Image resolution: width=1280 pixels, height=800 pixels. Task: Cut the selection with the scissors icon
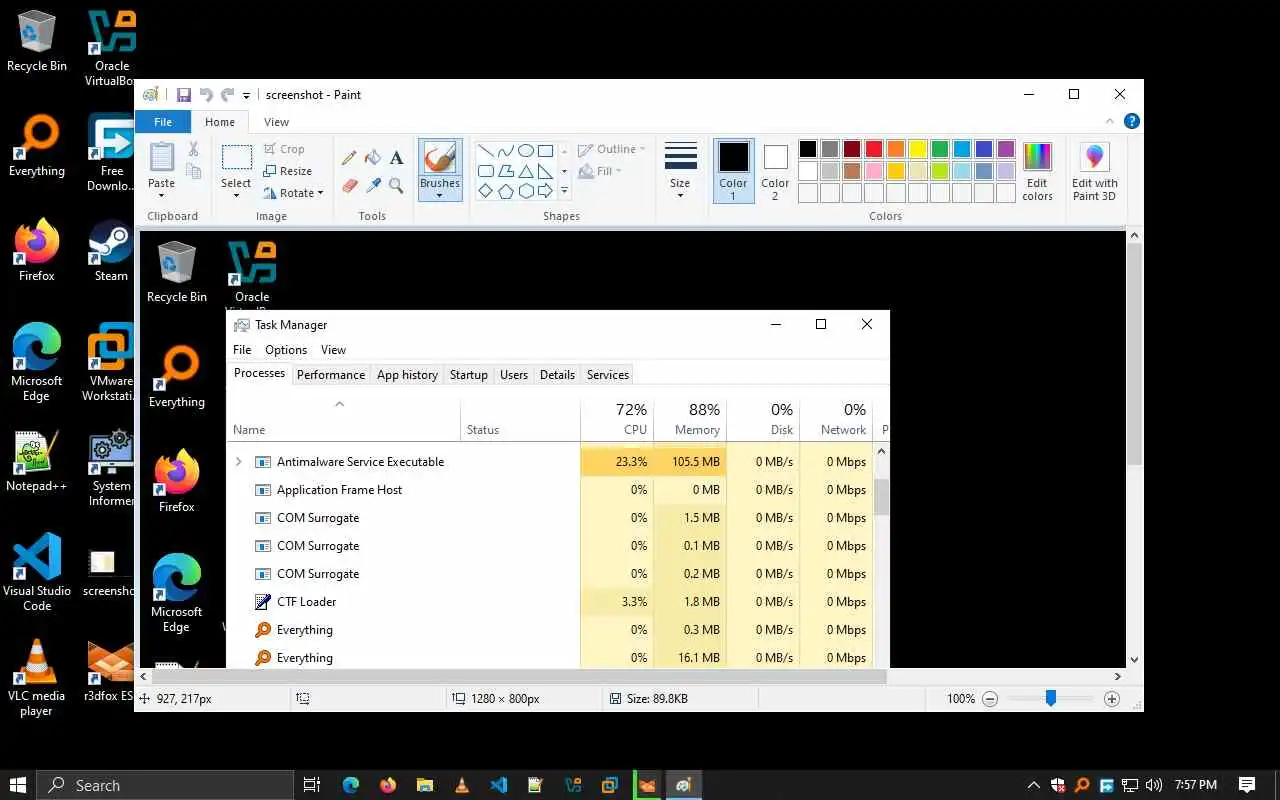point(194,149)
